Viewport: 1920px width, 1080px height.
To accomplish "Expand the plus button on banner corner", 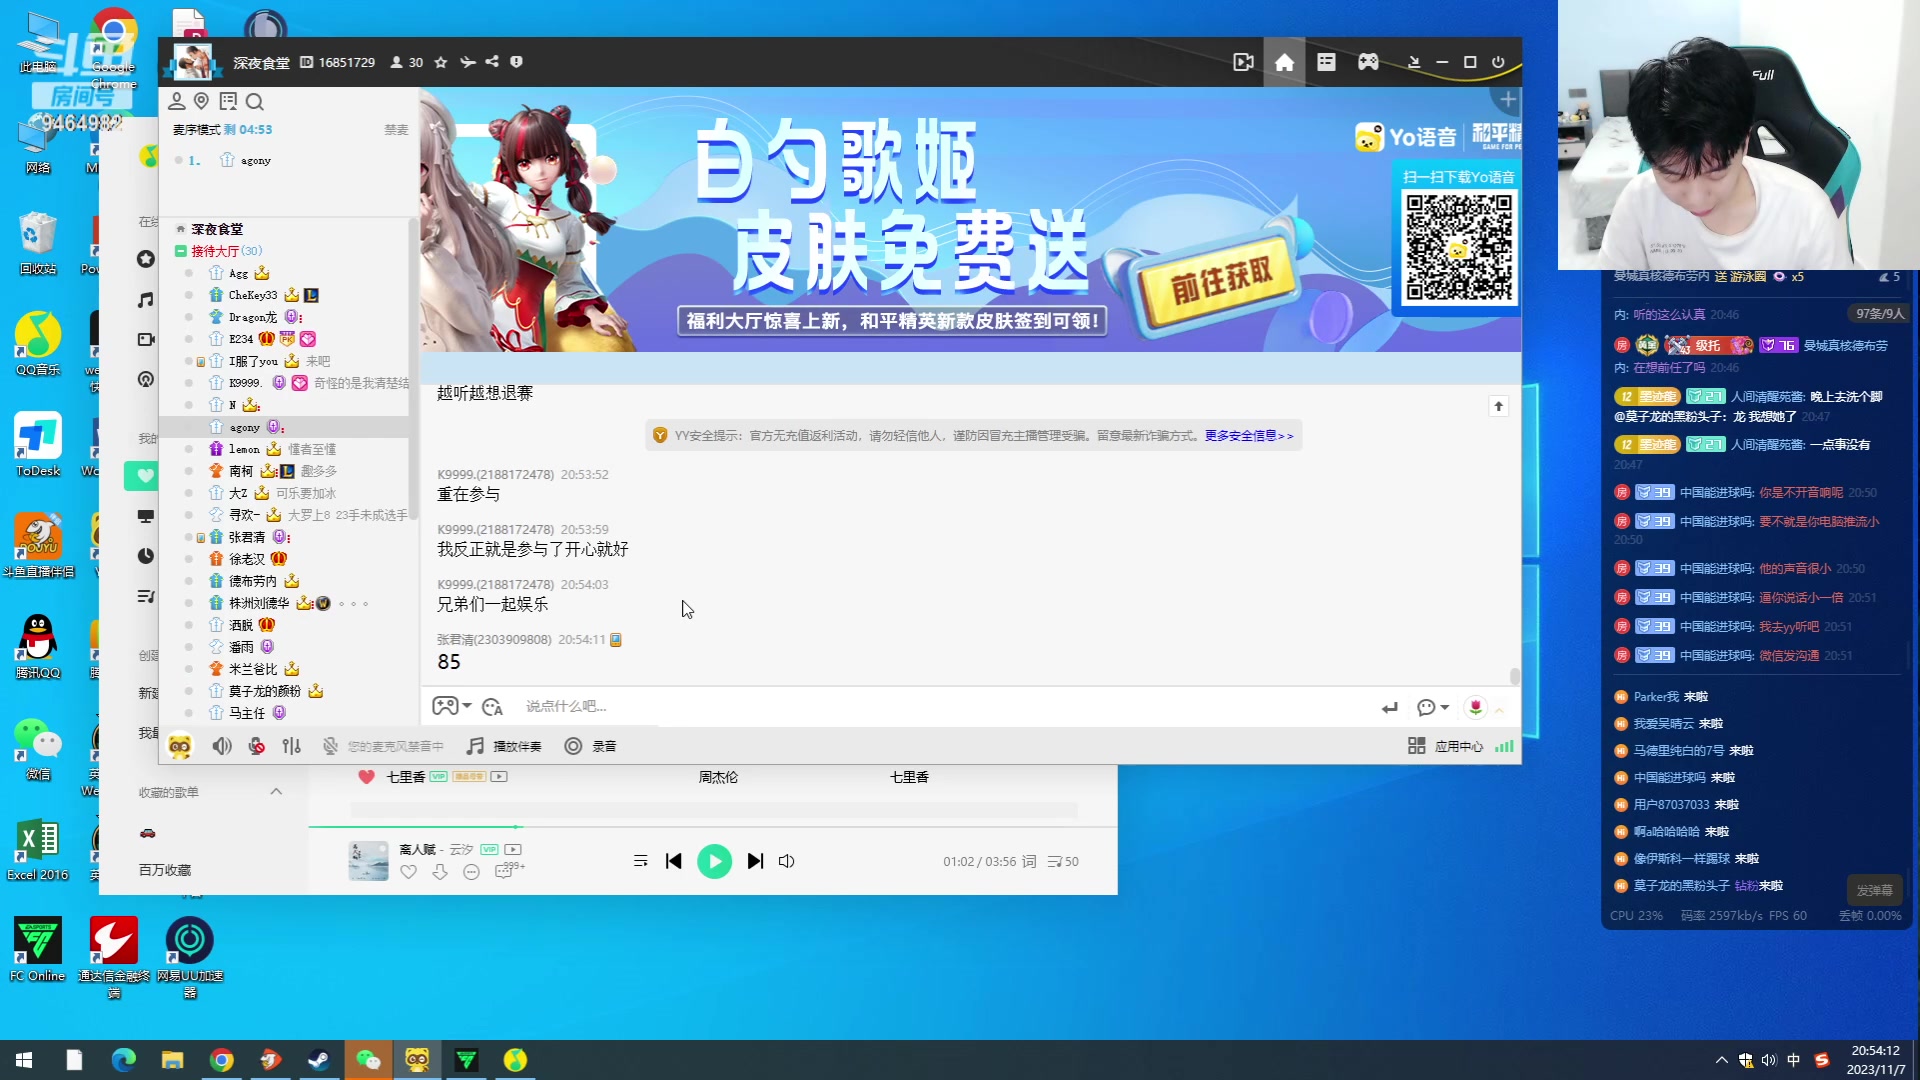I will (1508, 100).
